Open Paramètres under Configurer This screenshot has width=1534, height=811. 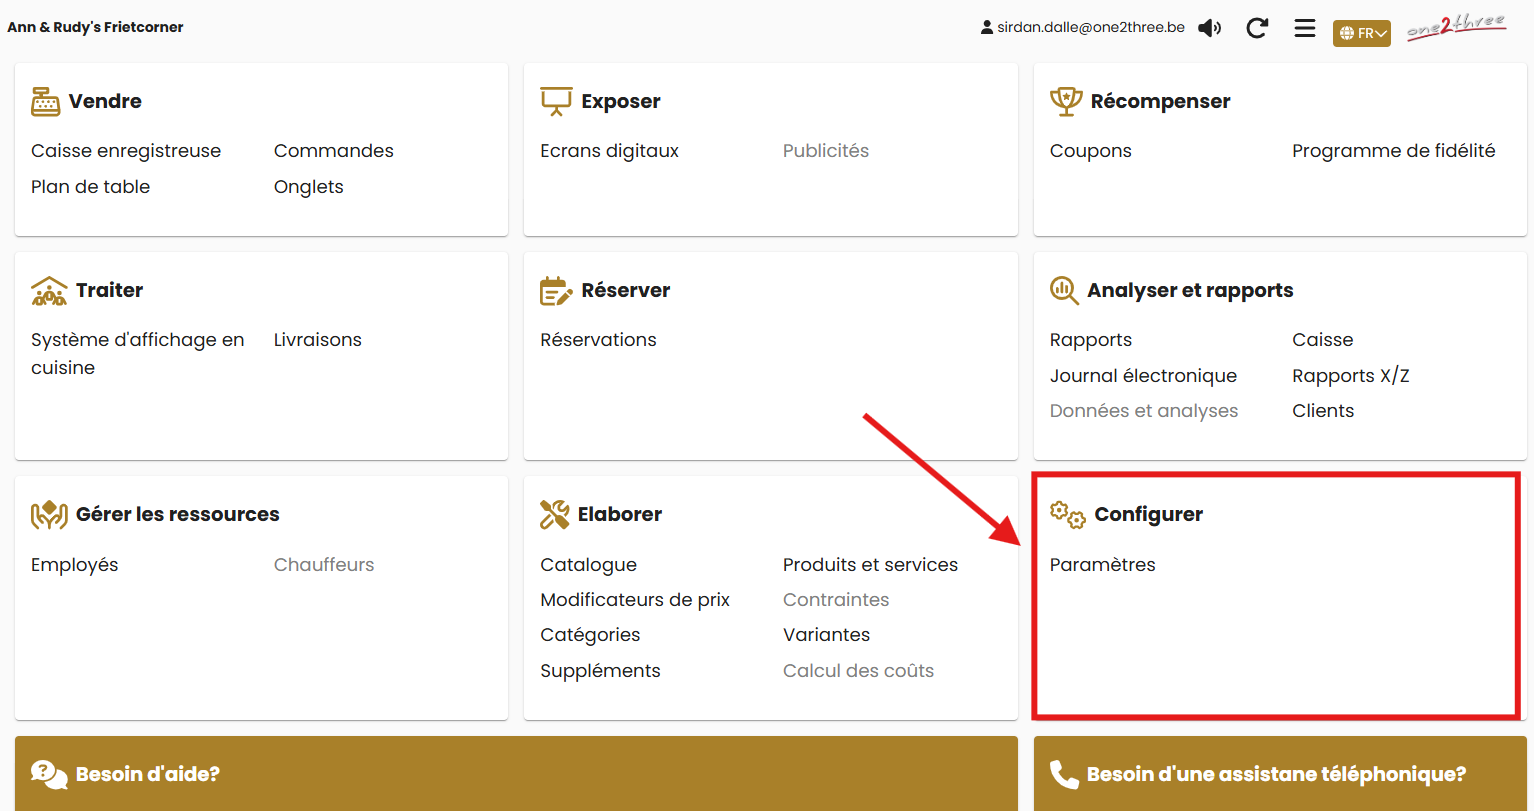coord(1102,565)
